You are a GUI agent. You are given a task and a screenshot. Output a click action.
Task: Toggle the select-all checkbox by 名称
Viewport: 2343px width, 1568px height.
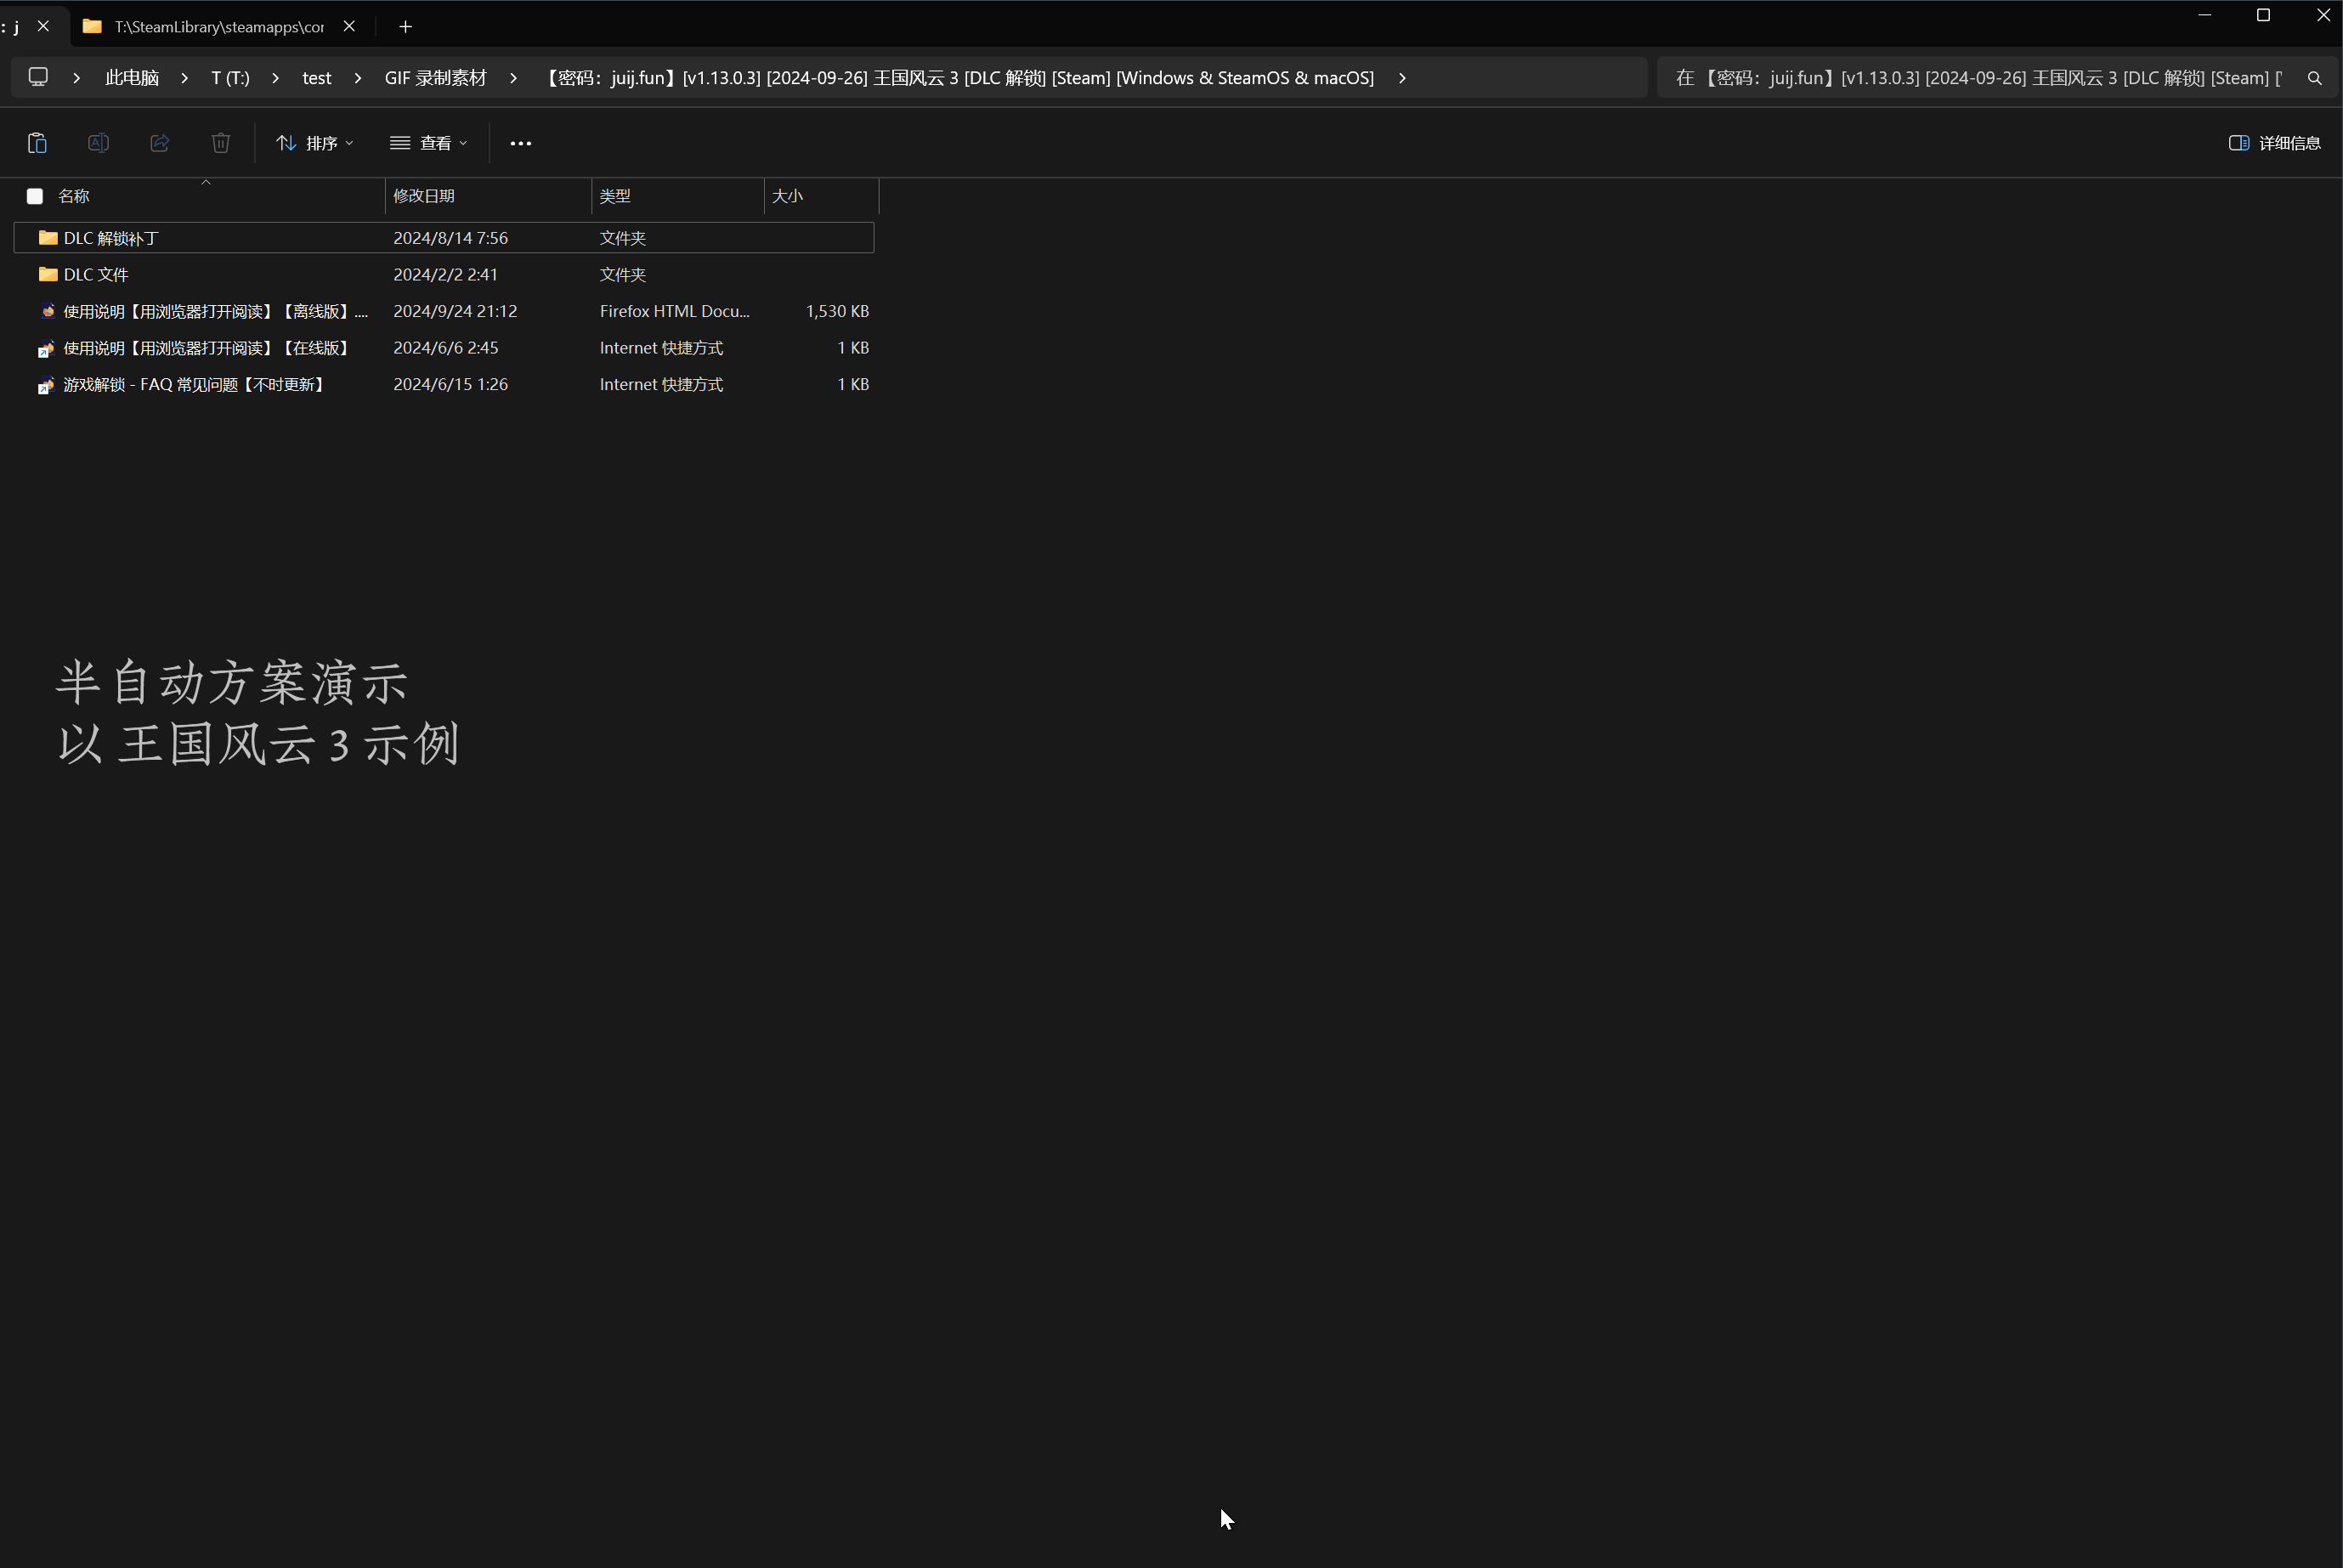click(x=35, y=196)
